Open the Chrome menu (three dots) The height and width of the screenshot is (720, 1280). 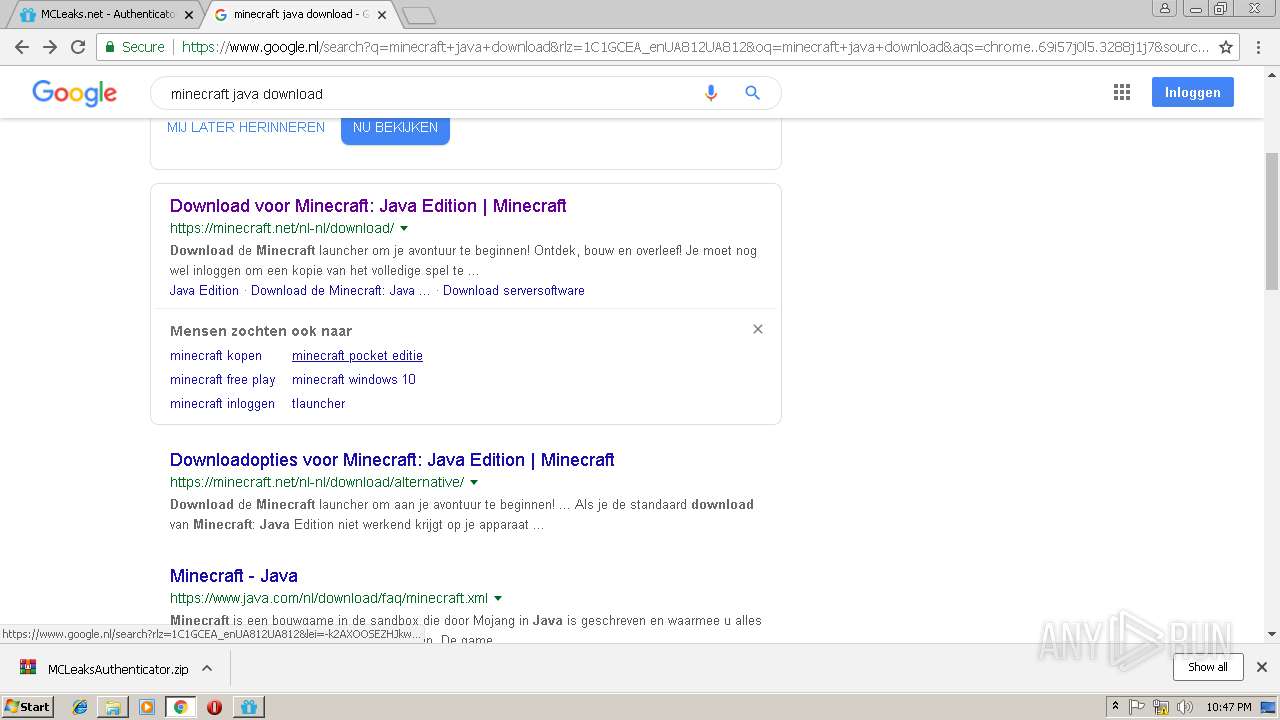pyautogui.click(x=1260, y=47)
